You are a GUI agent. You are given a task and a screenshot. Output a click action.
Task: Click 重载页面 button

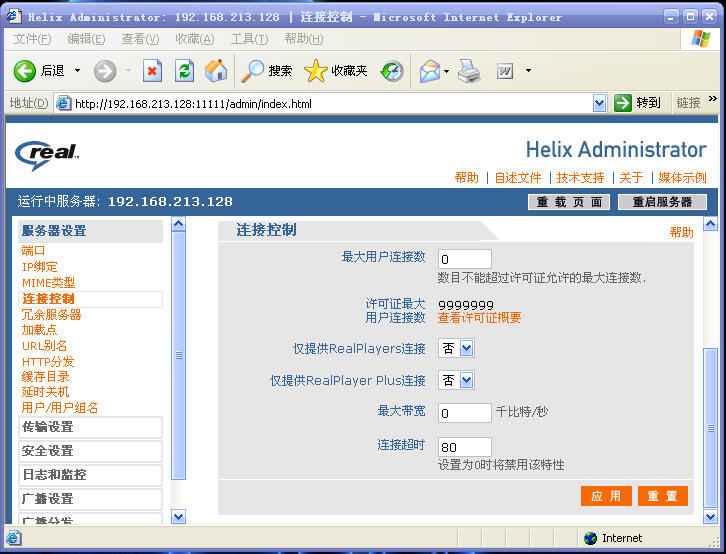pyautogui.click(x=569, y=202)
